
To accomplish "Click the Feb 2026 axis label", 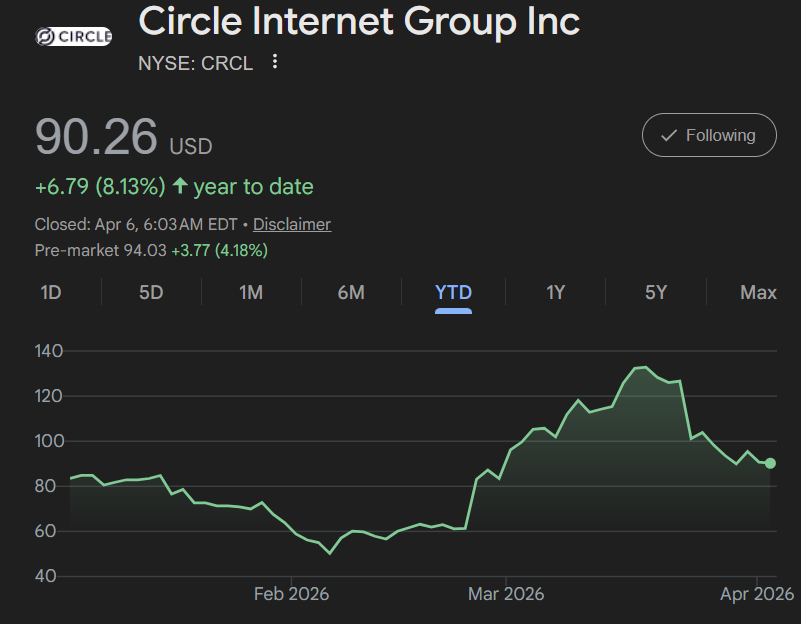I will pos(290,593).
